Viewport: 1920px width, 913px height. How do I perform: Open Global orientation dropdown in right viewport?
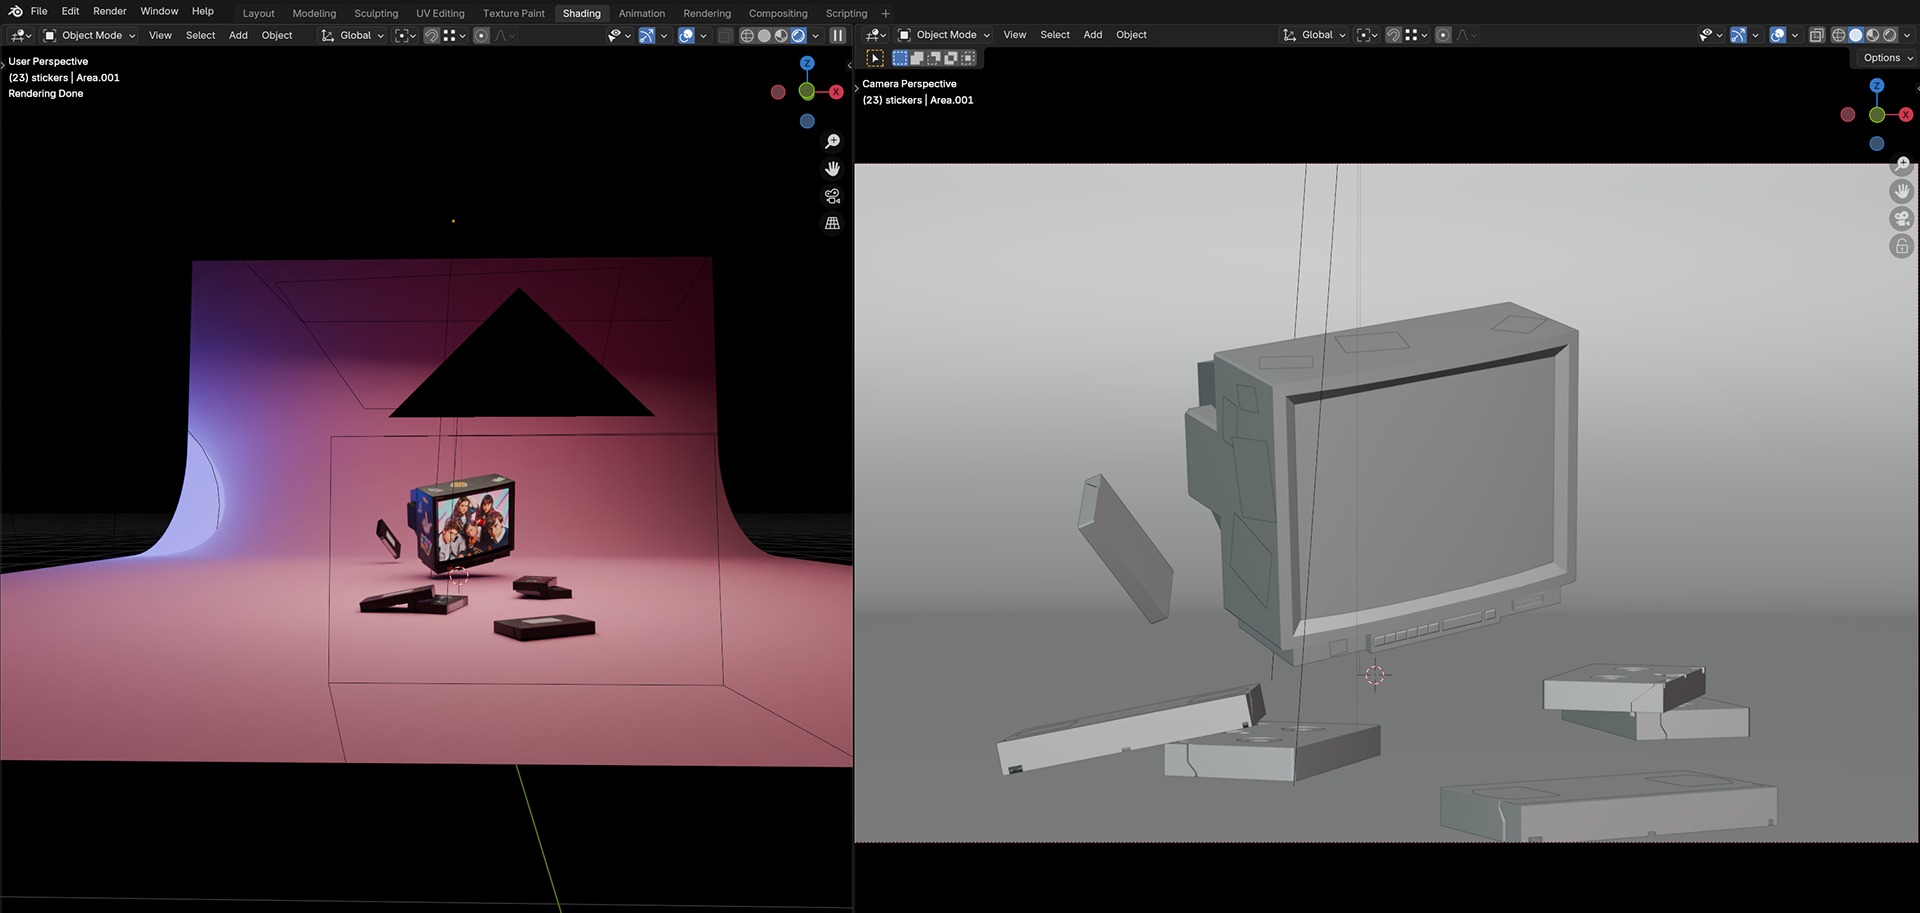(x=1315, y=35)
